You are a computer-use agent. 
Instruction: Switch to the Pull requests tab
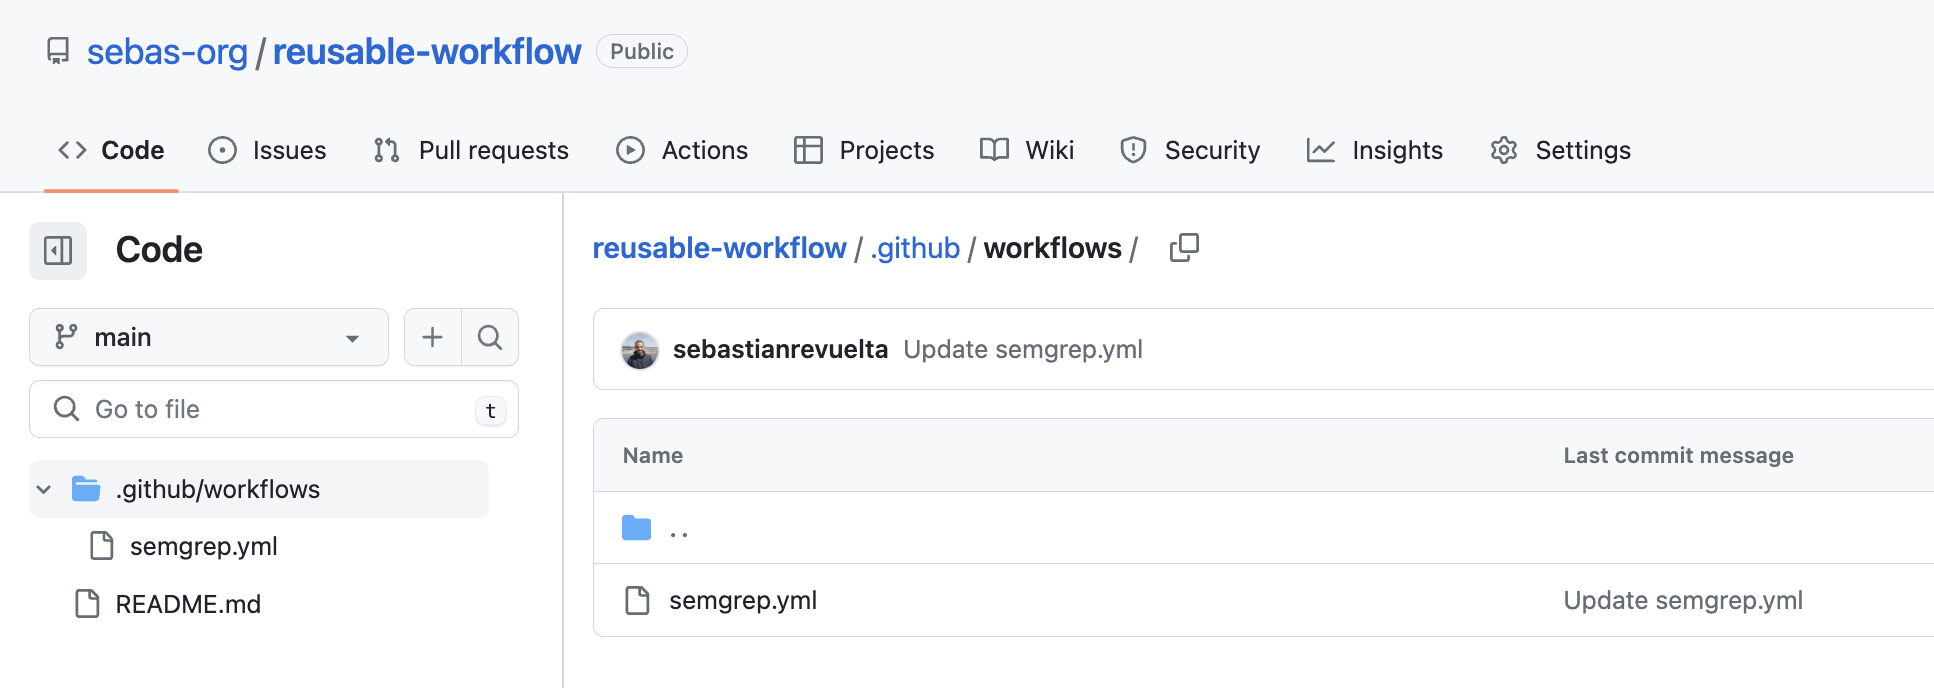tap(471, 150)
